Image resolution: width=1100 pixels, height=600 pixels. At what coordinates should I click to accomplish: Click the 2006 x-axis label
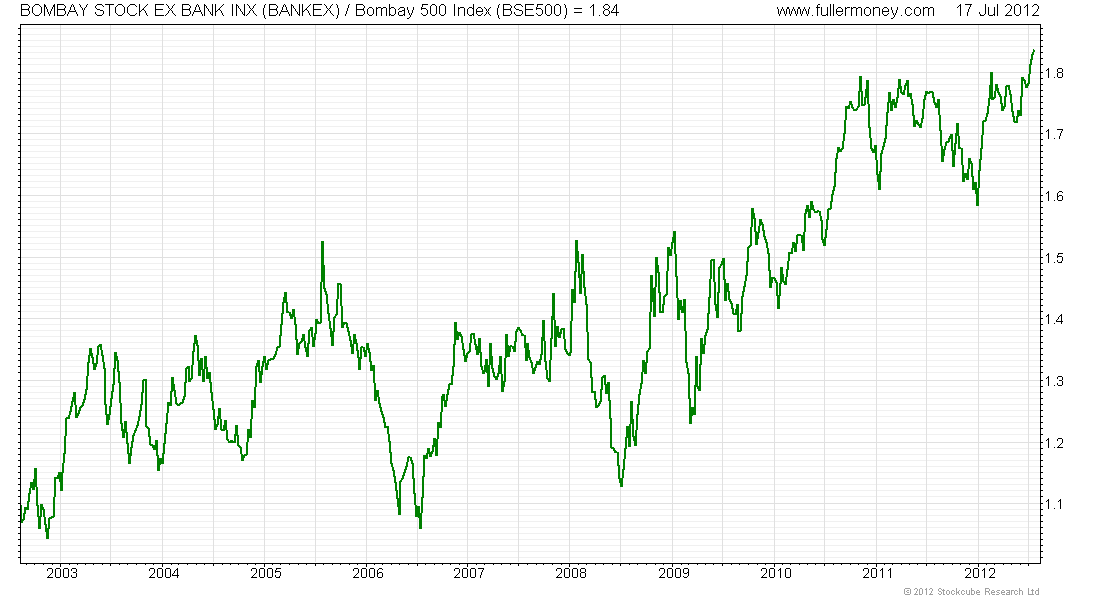point(368,573)
